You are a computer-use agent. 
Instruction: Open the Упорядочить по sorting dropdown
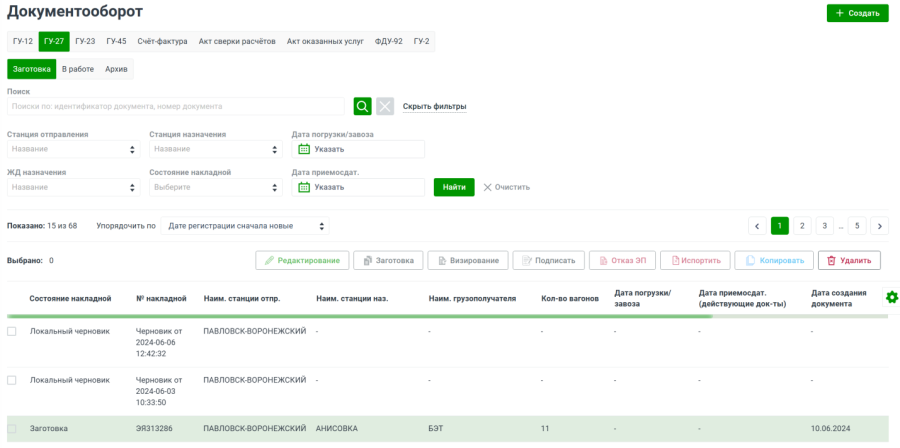pos(245,226)
